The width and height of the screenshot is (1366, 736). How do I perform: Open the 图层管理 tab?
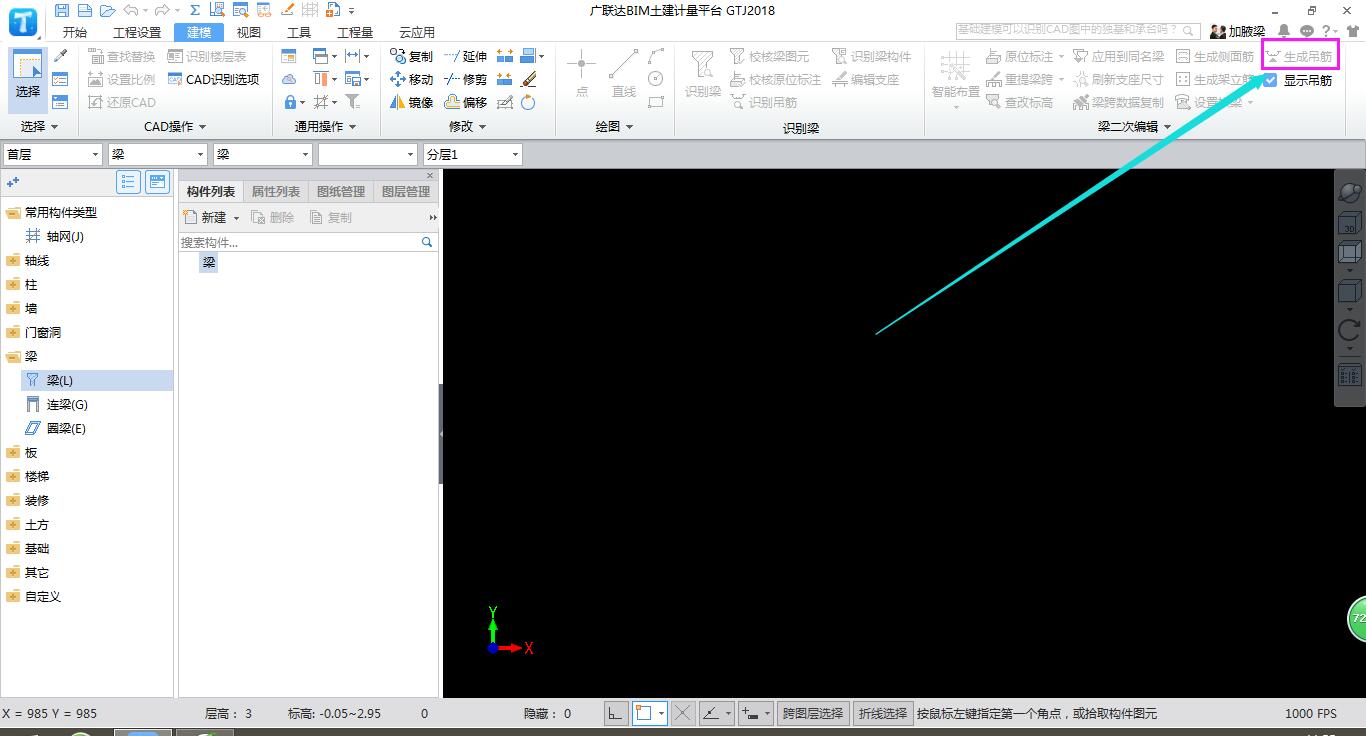pos(406,192)
